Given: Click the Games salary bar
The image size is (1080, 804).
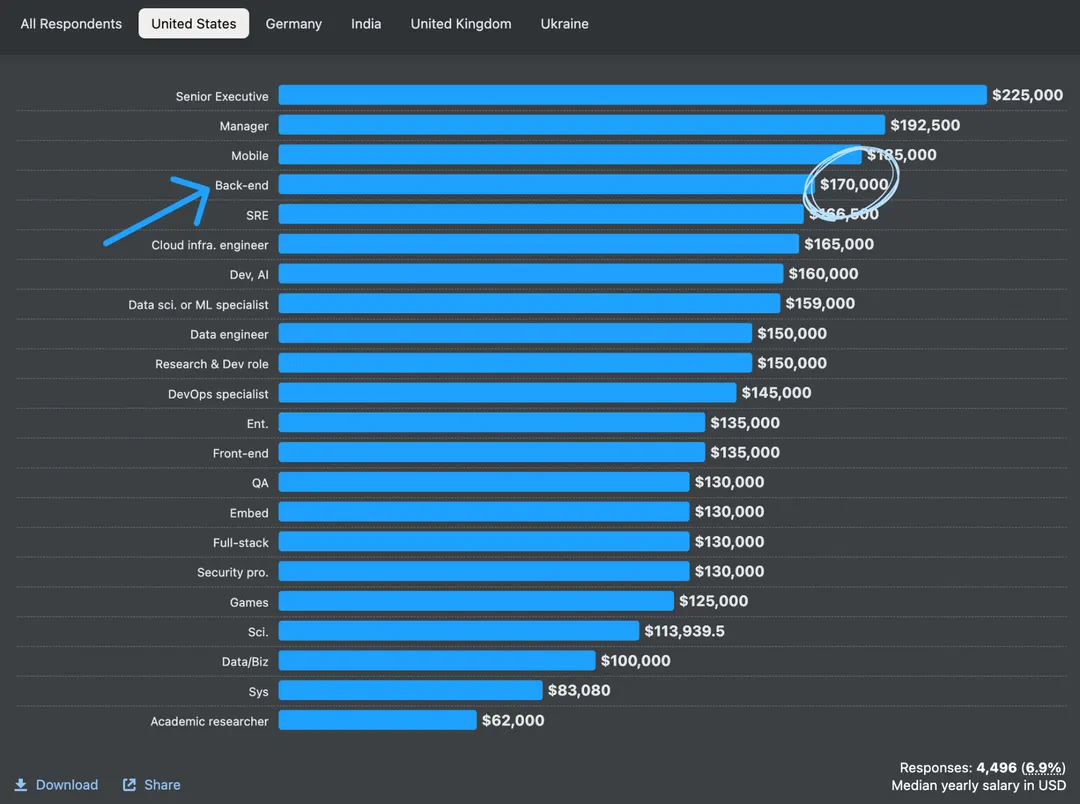Looking at the screenshot, I should (476, 601).
